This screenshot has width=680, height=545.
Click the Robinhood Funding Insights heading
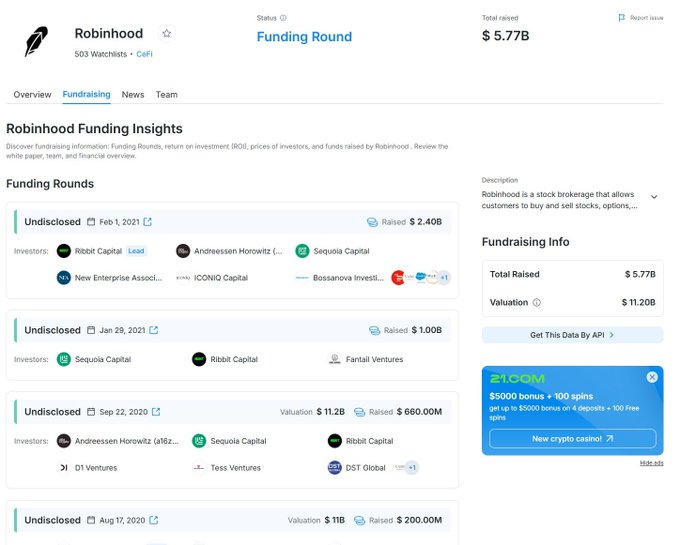tap(94, 129)
